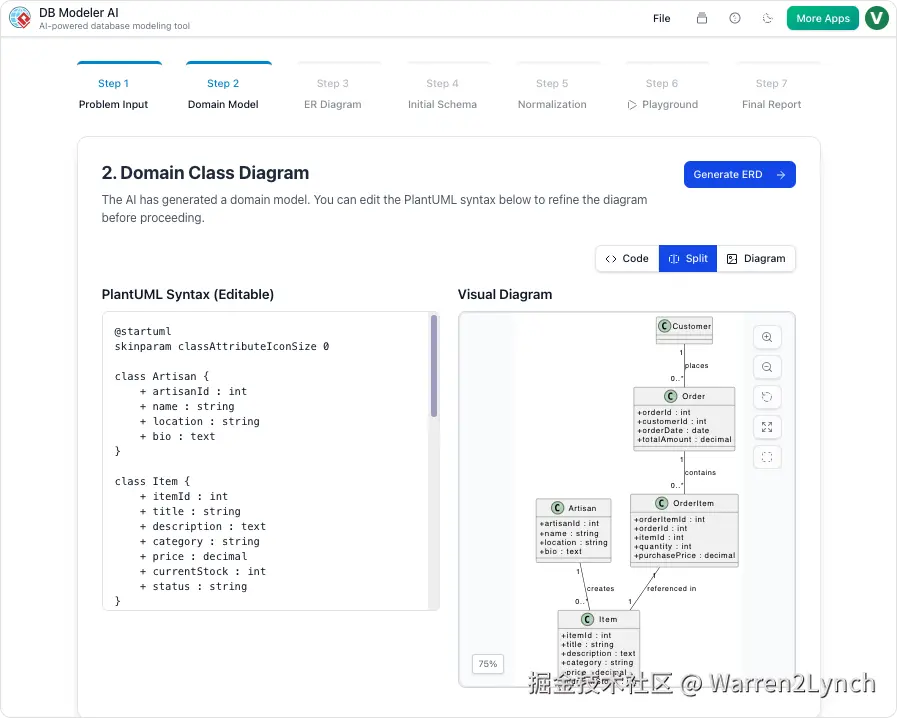Screen dimensions: 897x718
Task: Click the Order class C icon
Action: pyautogui.click(x=670, y=396)
